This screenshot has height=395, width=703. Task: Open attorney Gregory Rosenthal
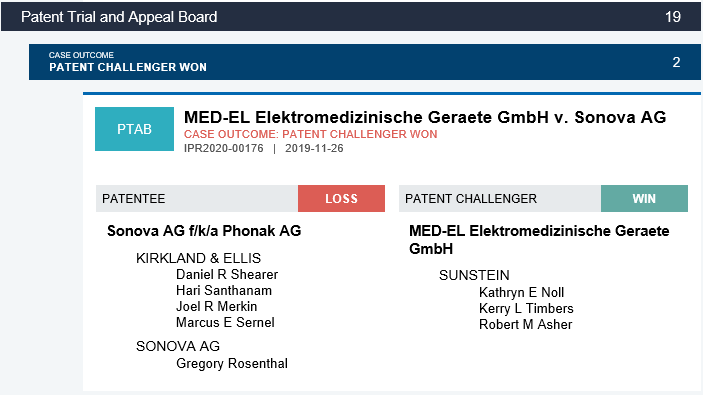point(232,363)
